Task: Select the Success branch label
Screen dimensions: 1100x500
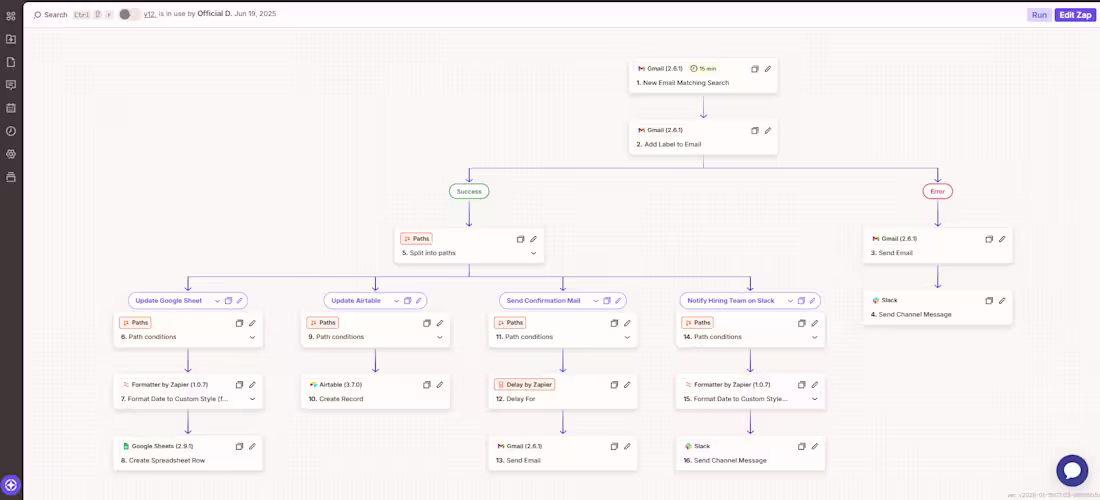Action: (x=469, y=191)
